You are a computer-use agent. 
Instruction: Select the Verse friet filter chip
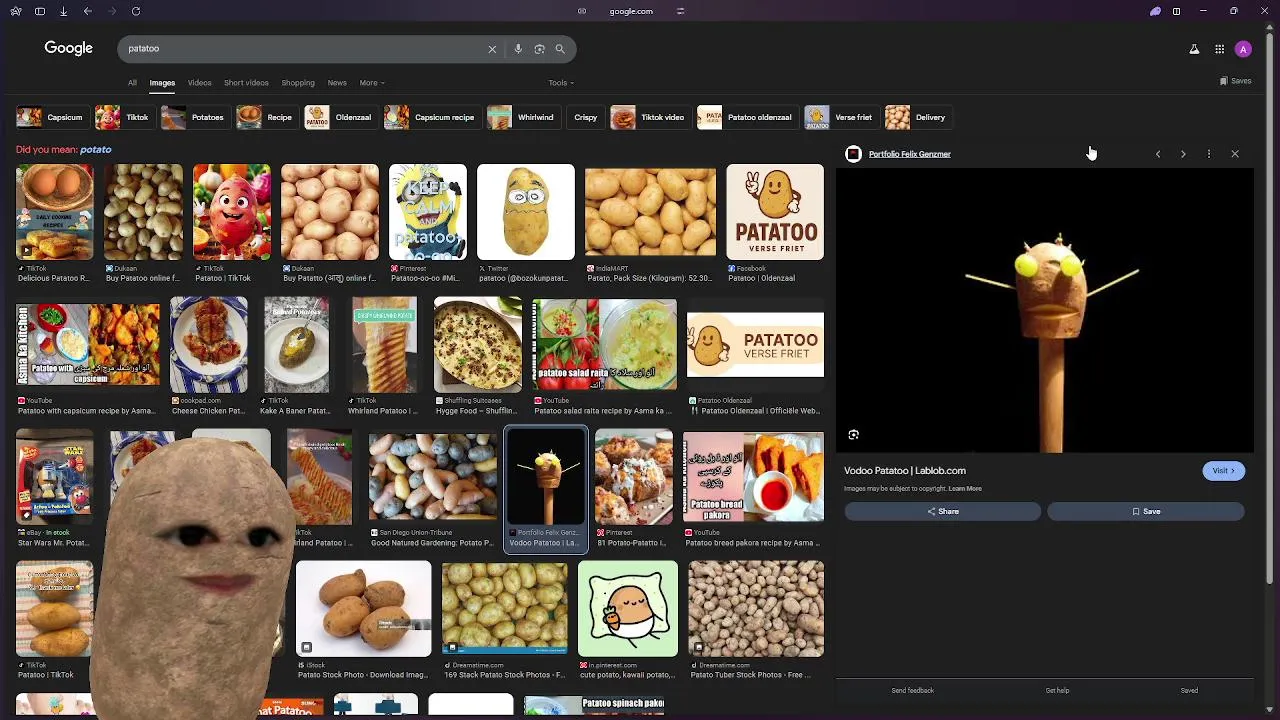840,117
